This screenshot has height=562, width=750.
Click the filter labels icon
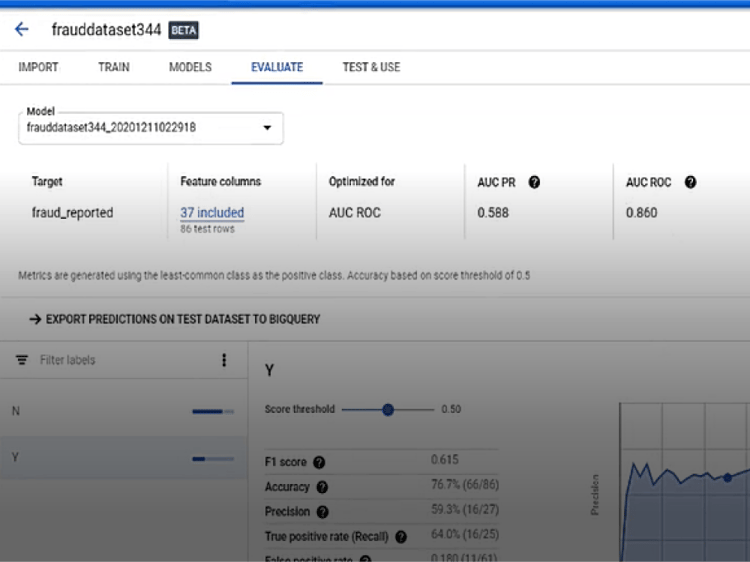pos(22,360)
